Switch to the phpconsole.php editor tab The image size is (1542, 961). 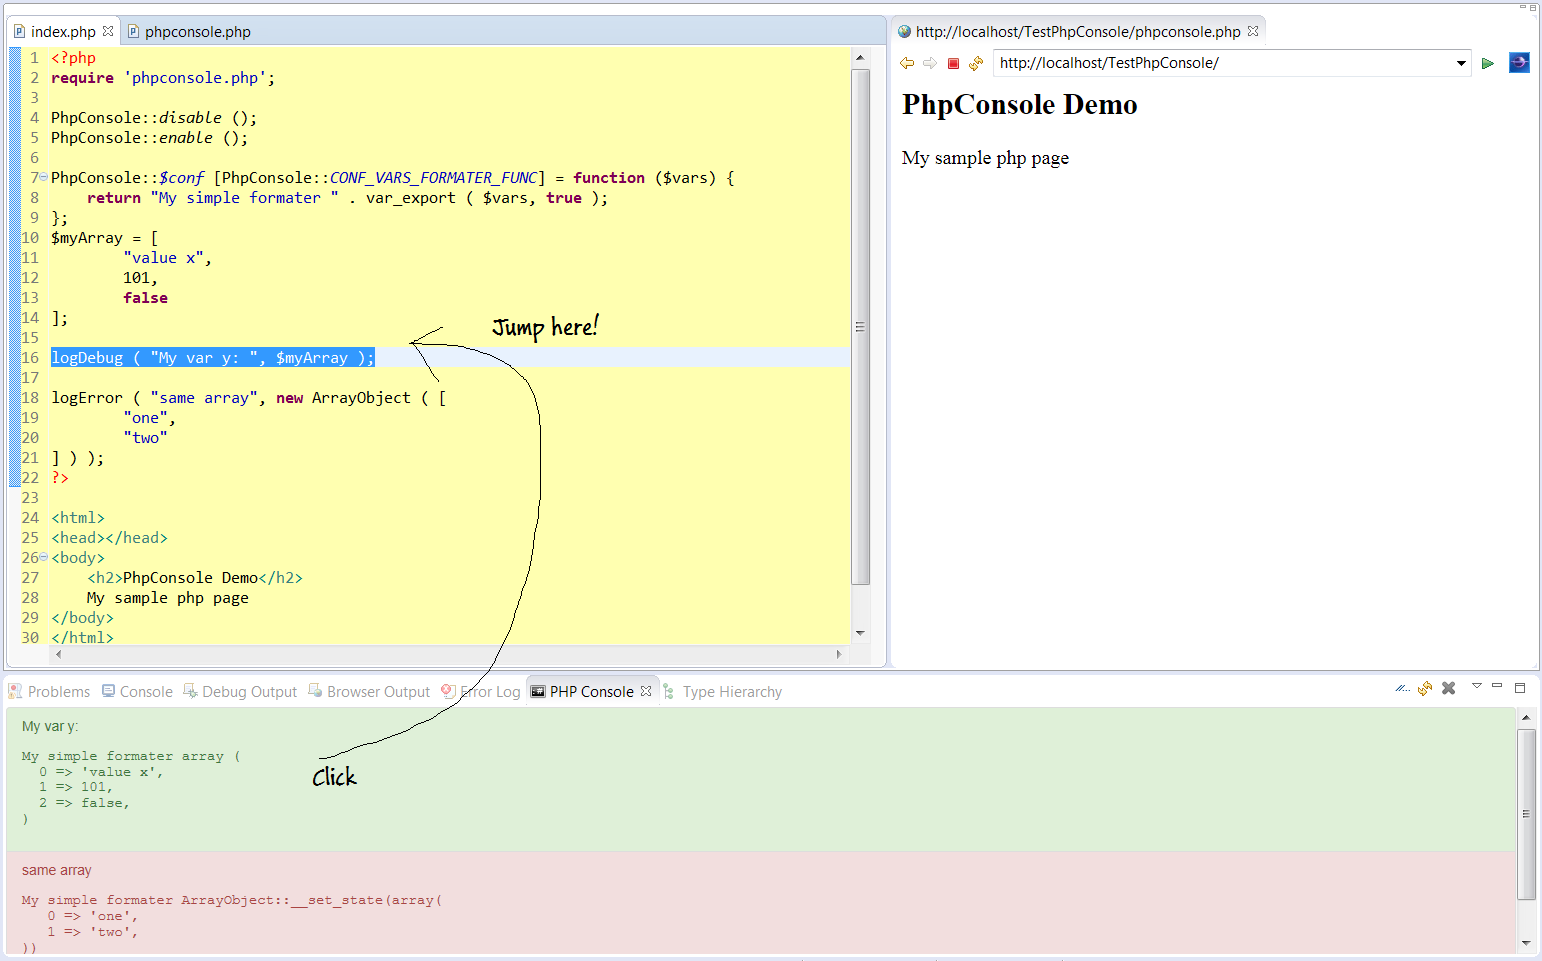click(x=188, y=31)
